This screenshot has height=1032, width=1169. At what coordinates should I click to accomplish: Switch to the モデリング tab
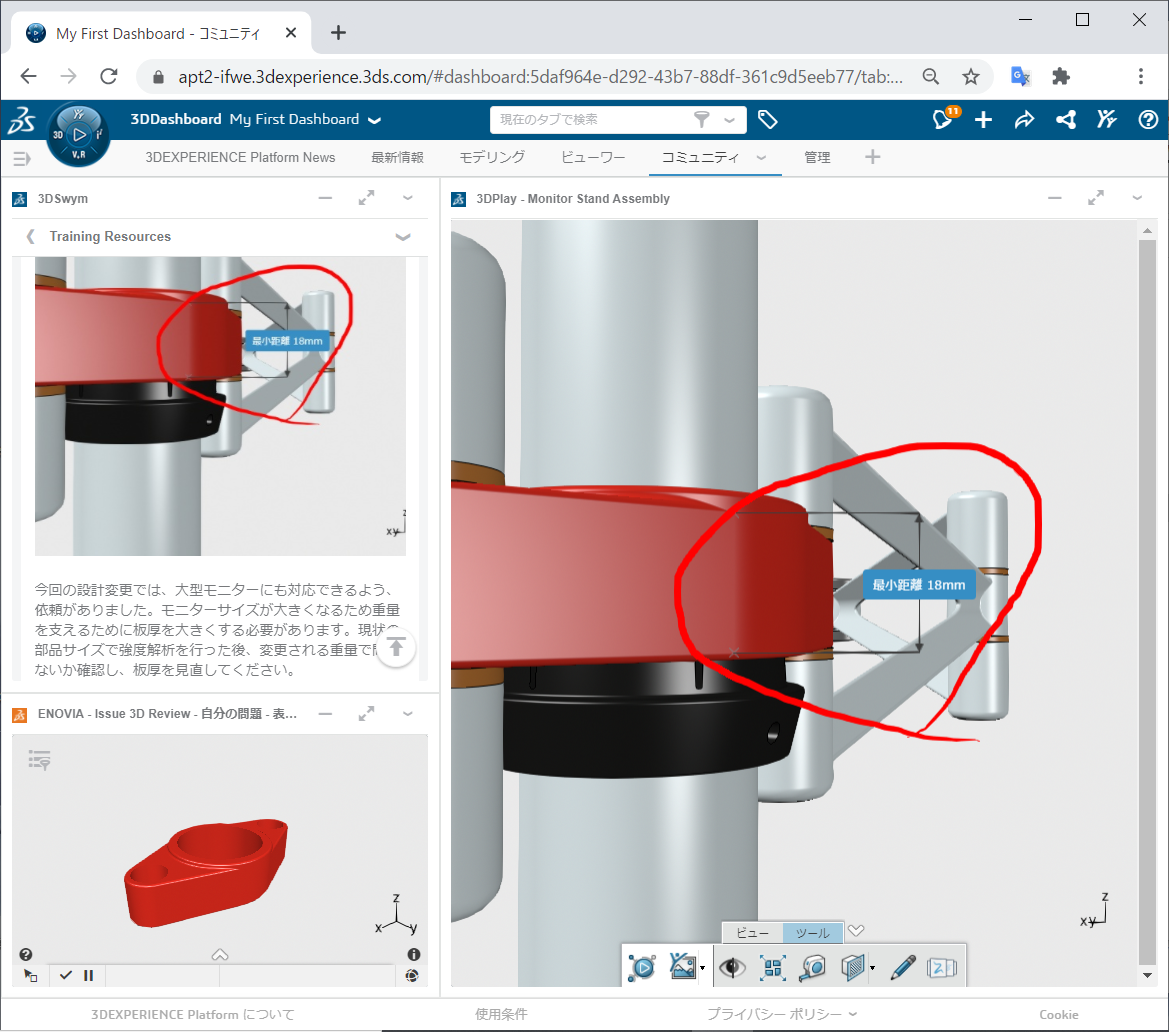click(492, 157)
